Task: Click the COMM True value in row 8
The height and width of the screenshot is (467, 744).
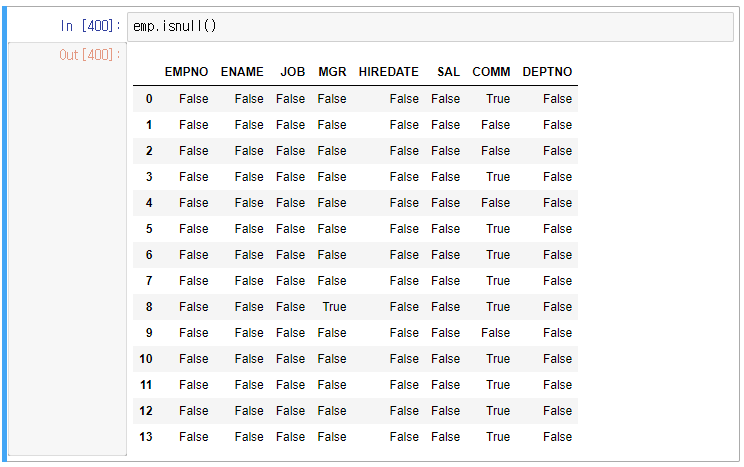Action: [x=498, y=307]
